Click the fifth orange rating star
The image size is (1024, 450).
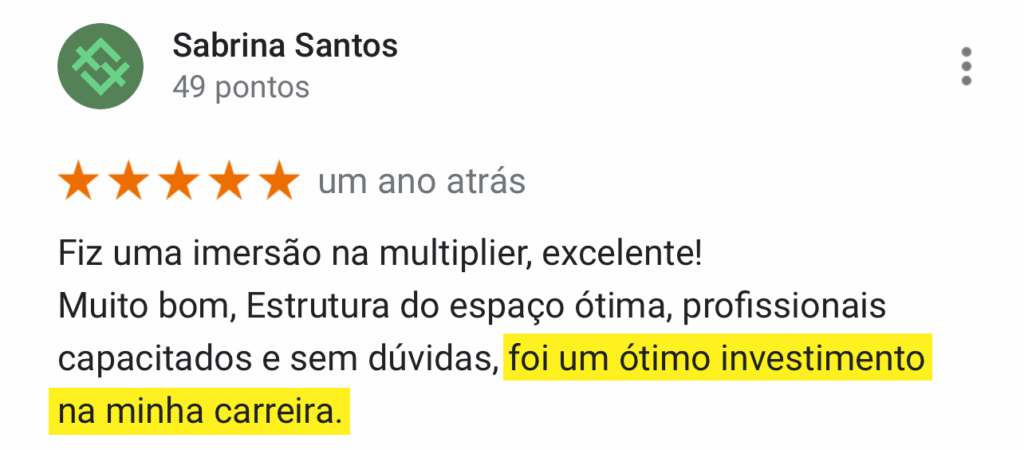click(280, 182)
